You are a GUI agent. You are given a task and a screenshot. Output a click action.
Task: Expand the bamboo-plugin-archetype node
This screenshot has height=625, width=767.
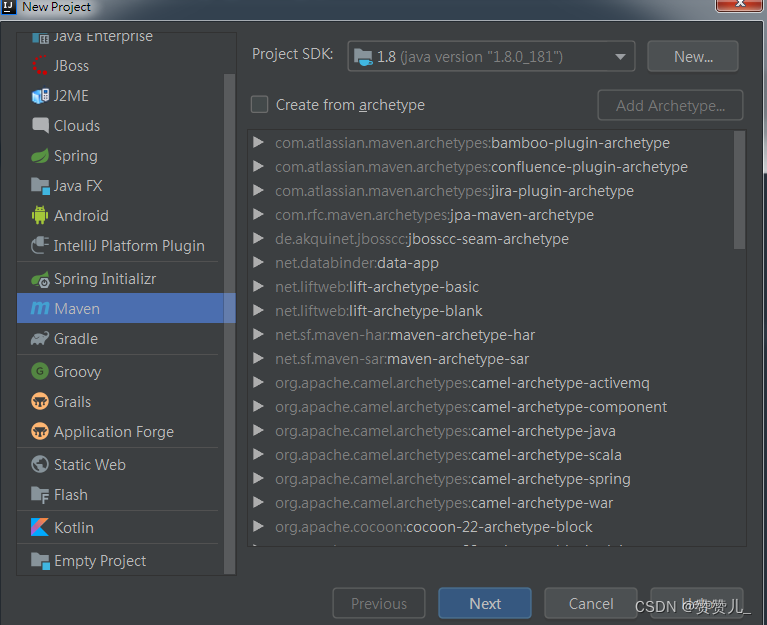click(258, 143)
